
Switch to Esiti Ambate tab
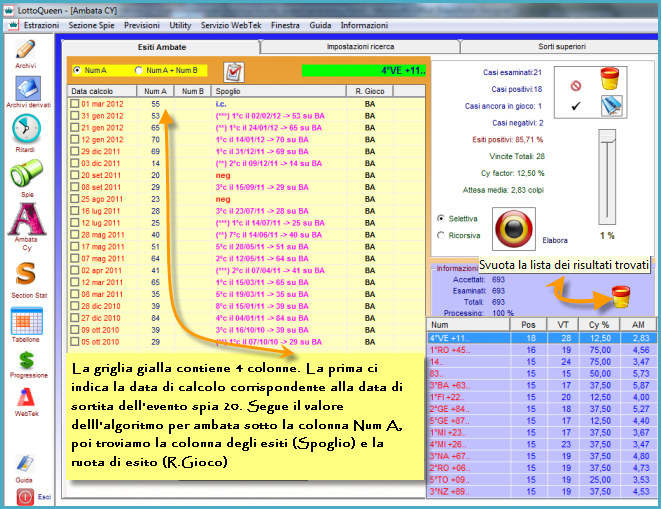pyautogui.click(x=161, y=47)
